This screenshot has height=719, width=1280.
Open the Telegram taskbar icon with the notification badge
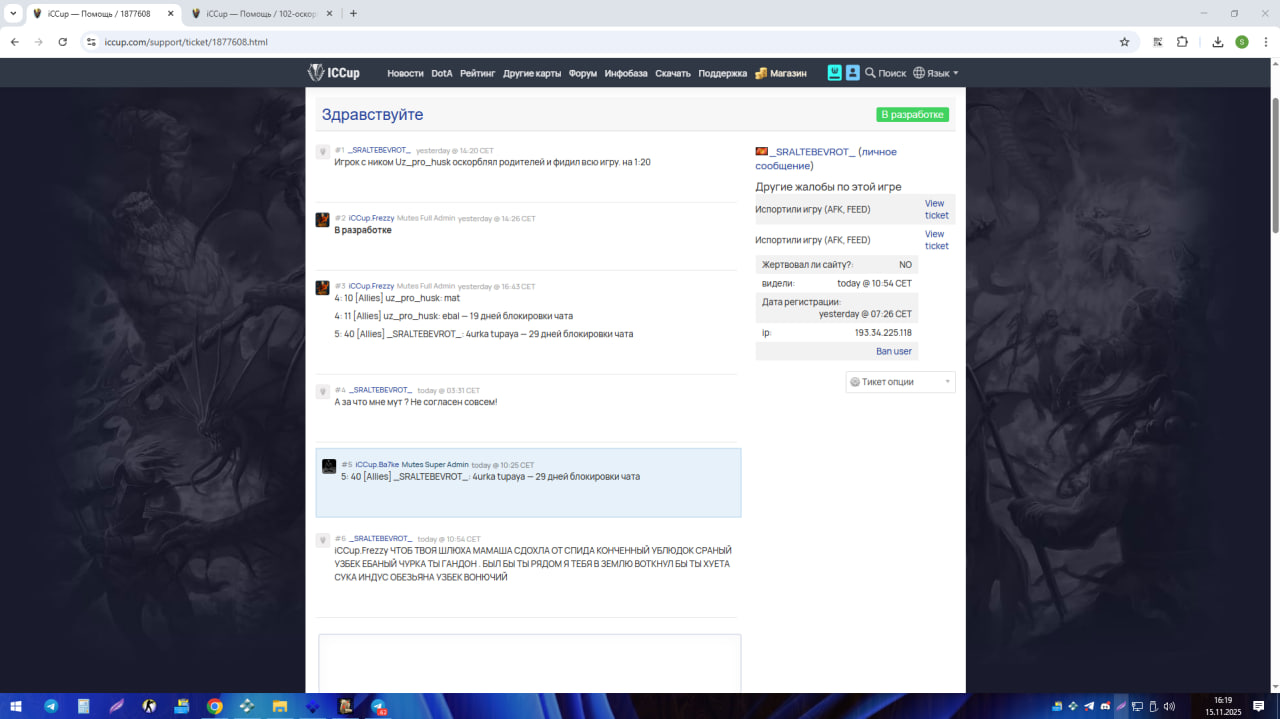tap(379, 706)
